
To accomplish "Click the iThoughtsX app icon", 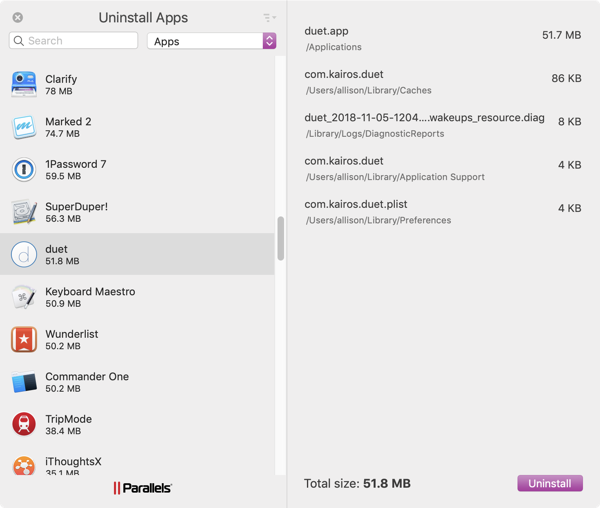I will pyautogui.click(x=24, y=465).
